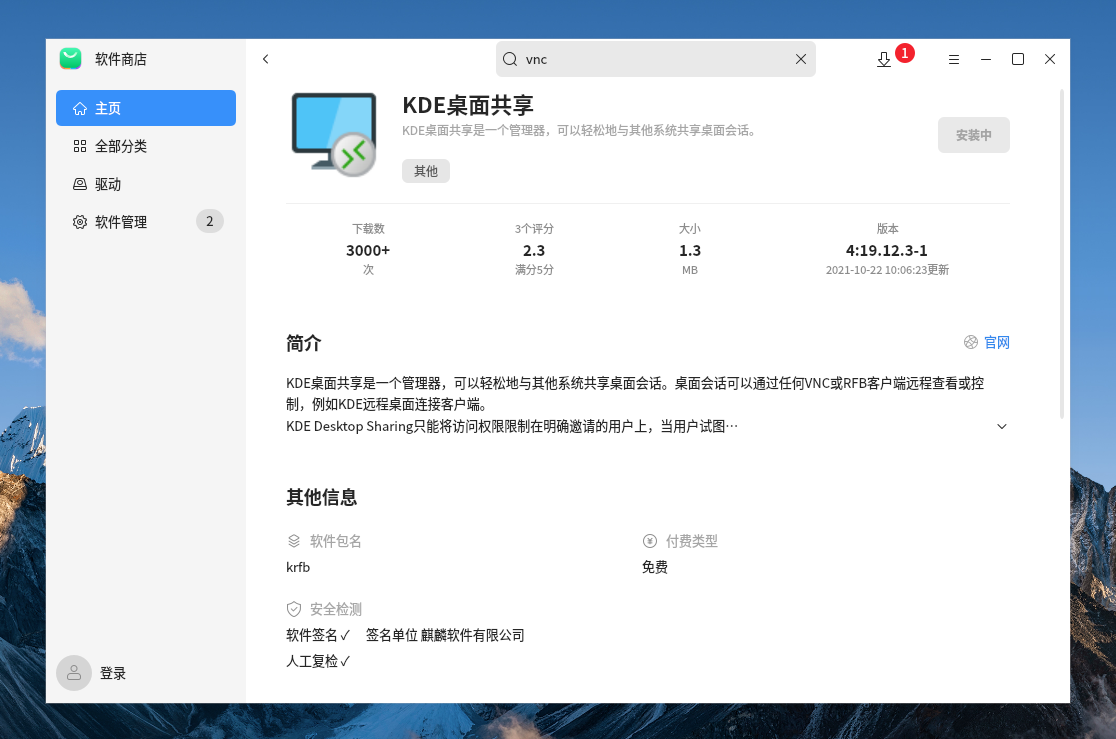Click the 免费 payment type value
Screen dimensions: 1116x739
(655, 567)
